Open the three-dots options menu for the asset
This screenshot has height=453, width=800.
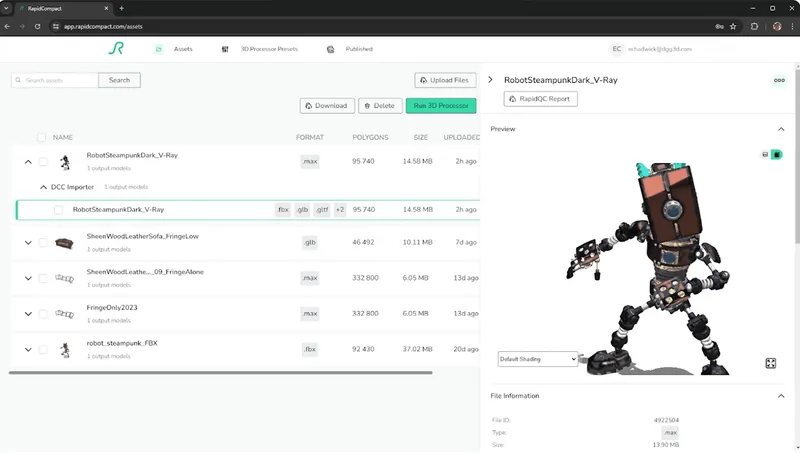coord(779,80)
